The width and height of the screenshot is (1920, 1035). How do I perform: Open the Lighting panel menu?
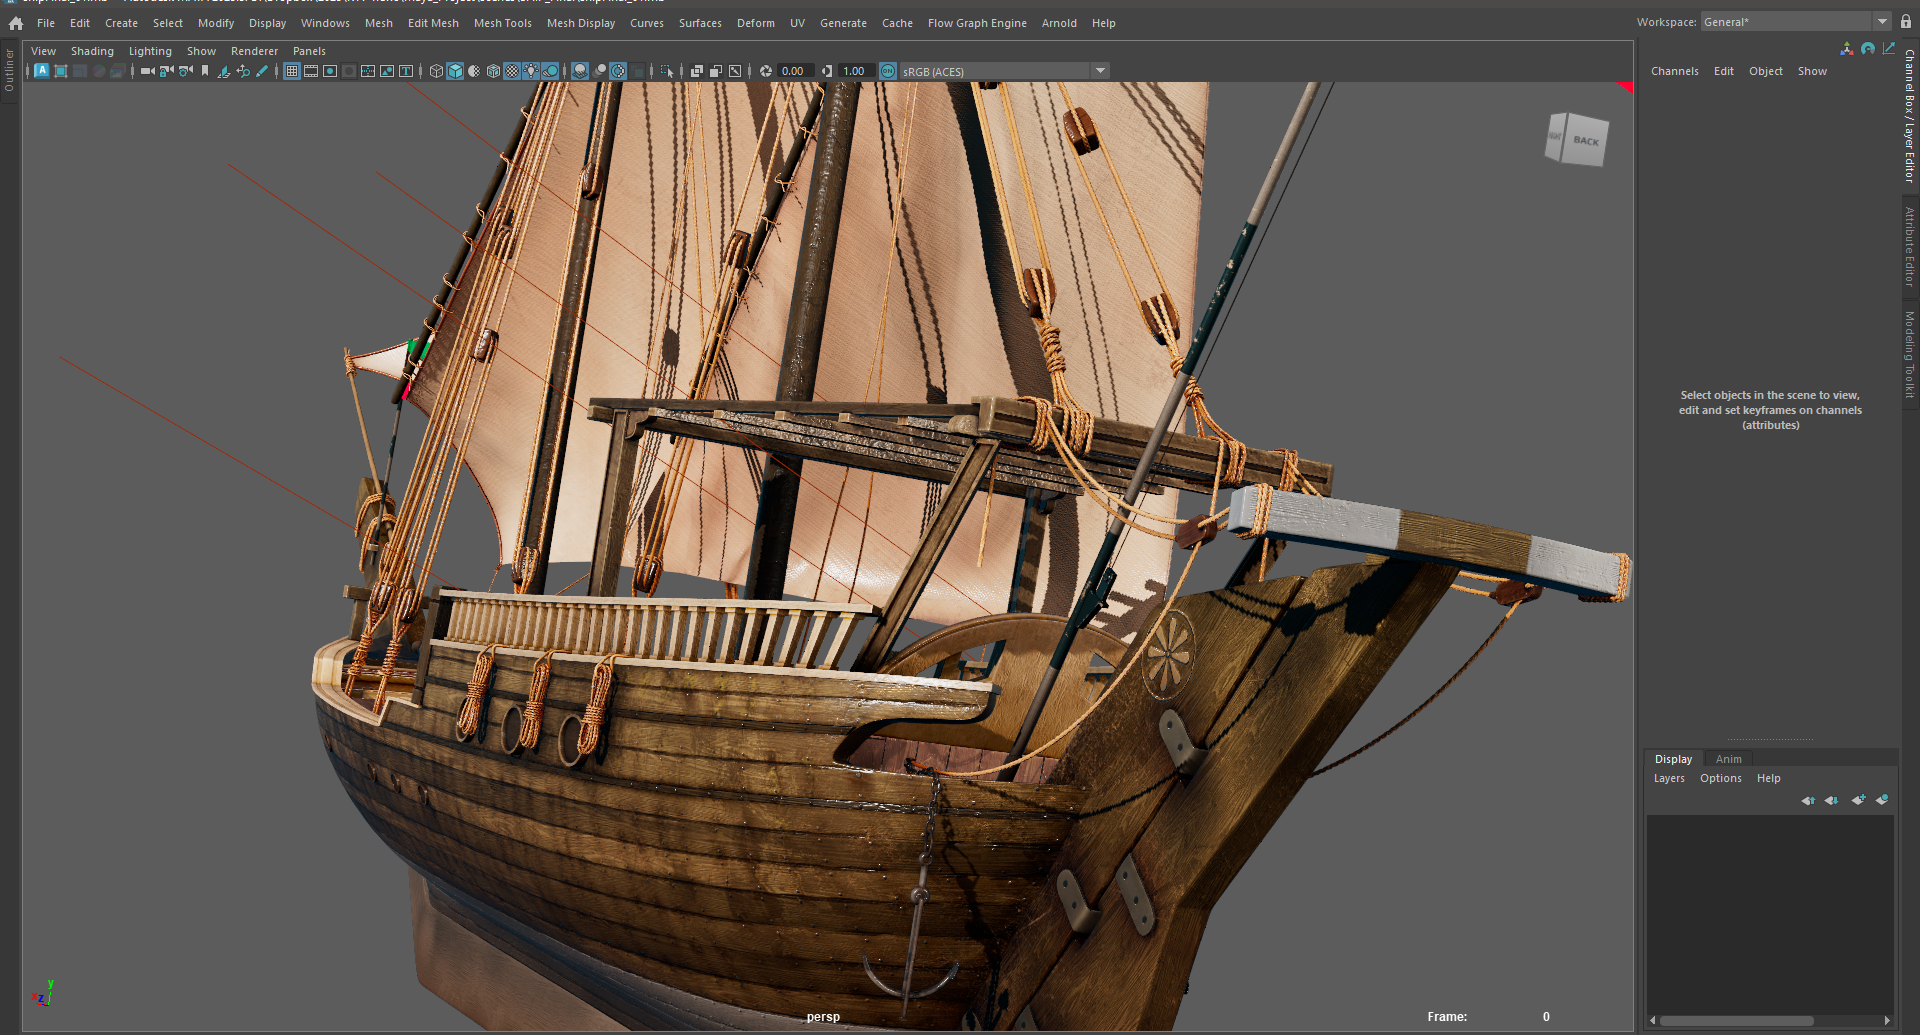(x=150, y=51)
